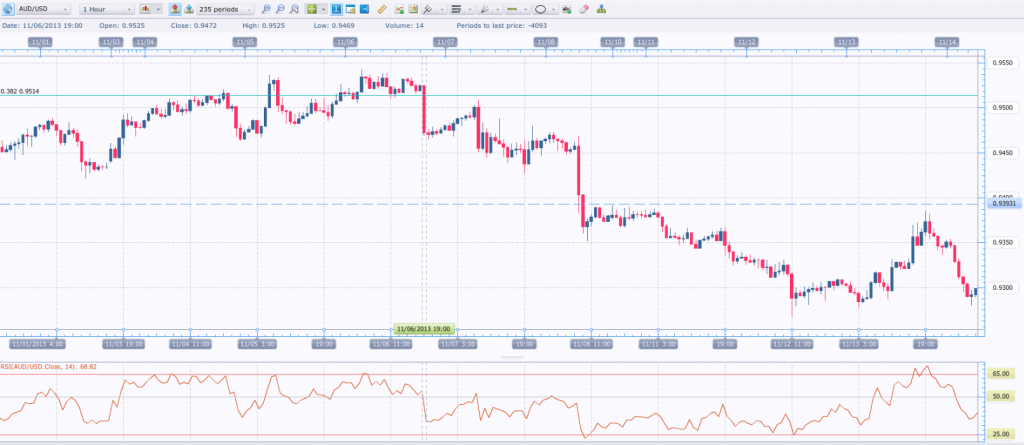Viewport: 1024px width, 445px height.
Task: Click the zoom out magnifier icon
Action: [x=281, y=9]
